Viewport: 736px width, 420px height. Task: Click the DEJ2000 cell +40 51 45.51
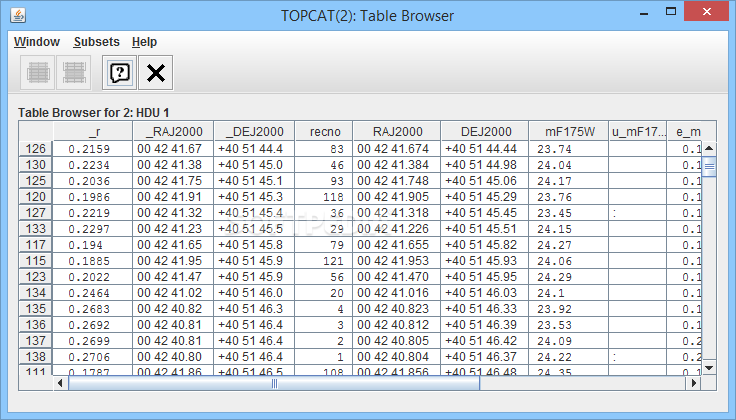[485, 229]
